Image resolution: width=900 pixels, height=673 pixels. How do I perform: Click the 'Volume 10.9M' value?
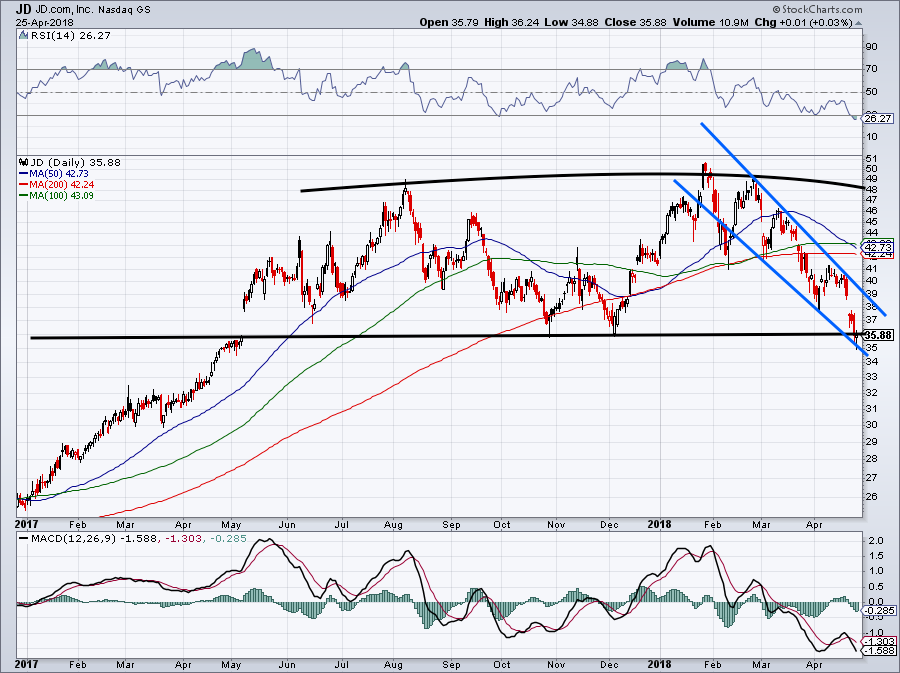tap(711, 22)
